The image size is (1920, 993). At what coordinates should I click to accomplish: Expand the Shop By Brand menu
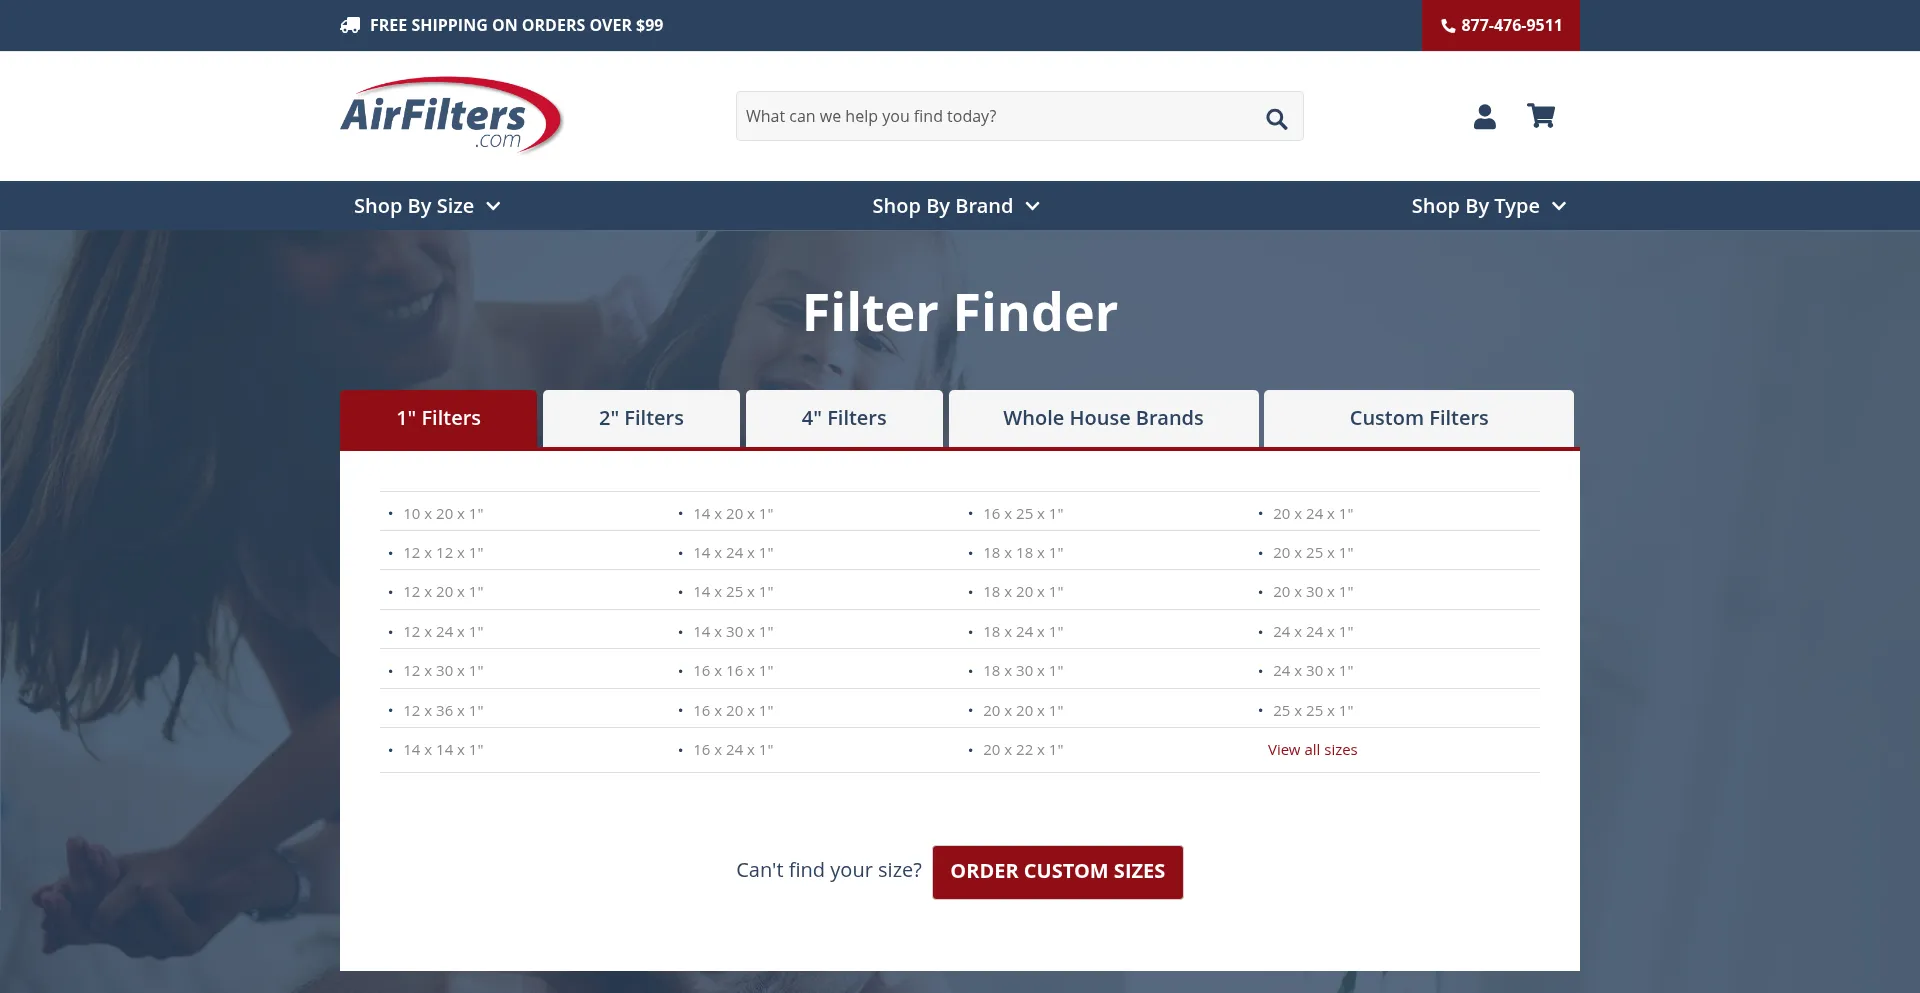[x=956, y=206]
